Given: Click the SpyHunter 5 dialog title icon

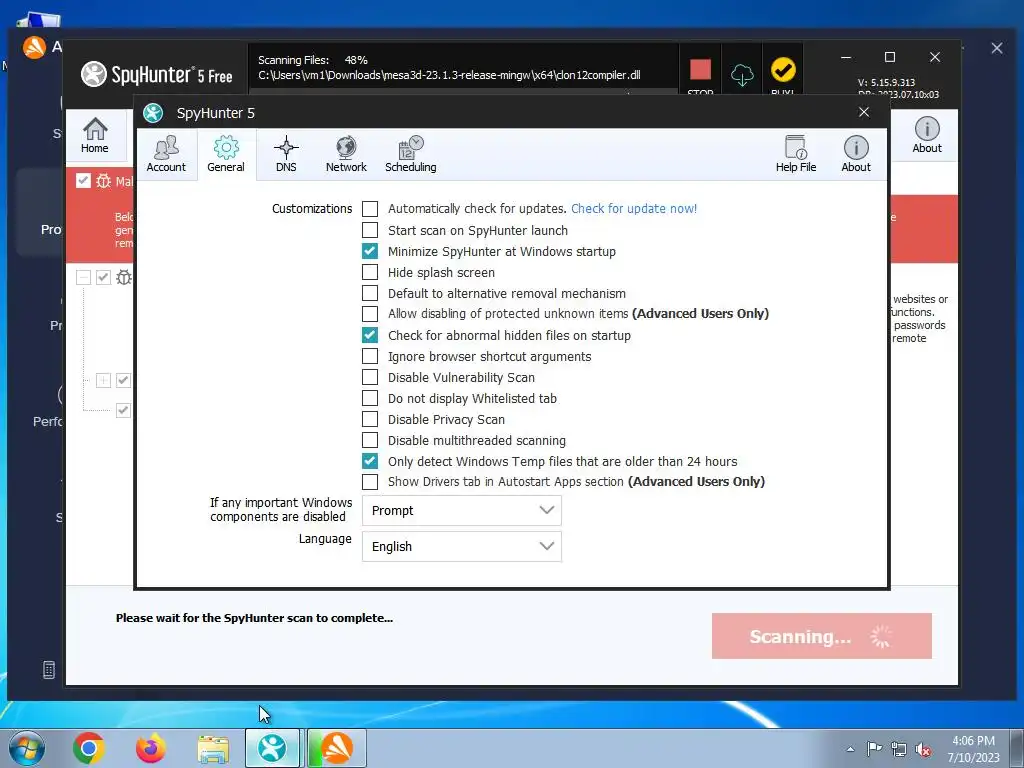Looking at the screenshot, I should (153, 113).
